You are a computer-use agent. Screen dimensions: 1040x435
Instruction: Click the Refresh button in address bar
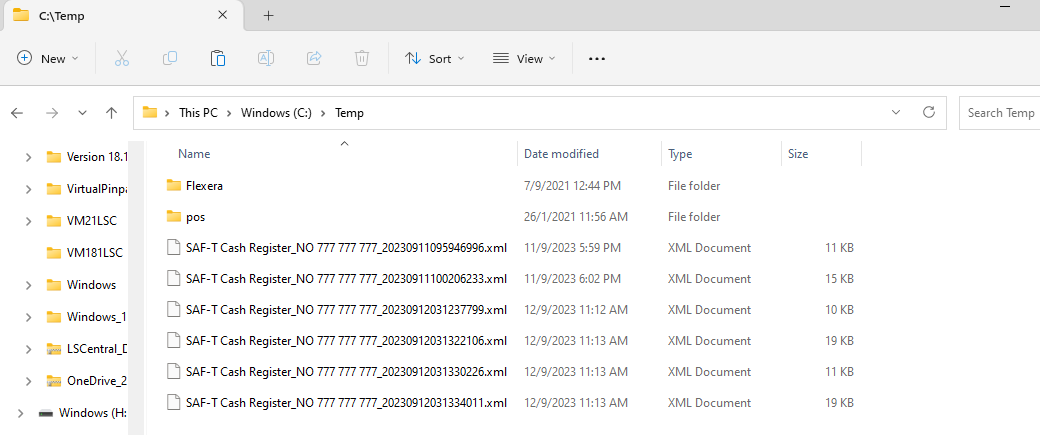[928, 113]
